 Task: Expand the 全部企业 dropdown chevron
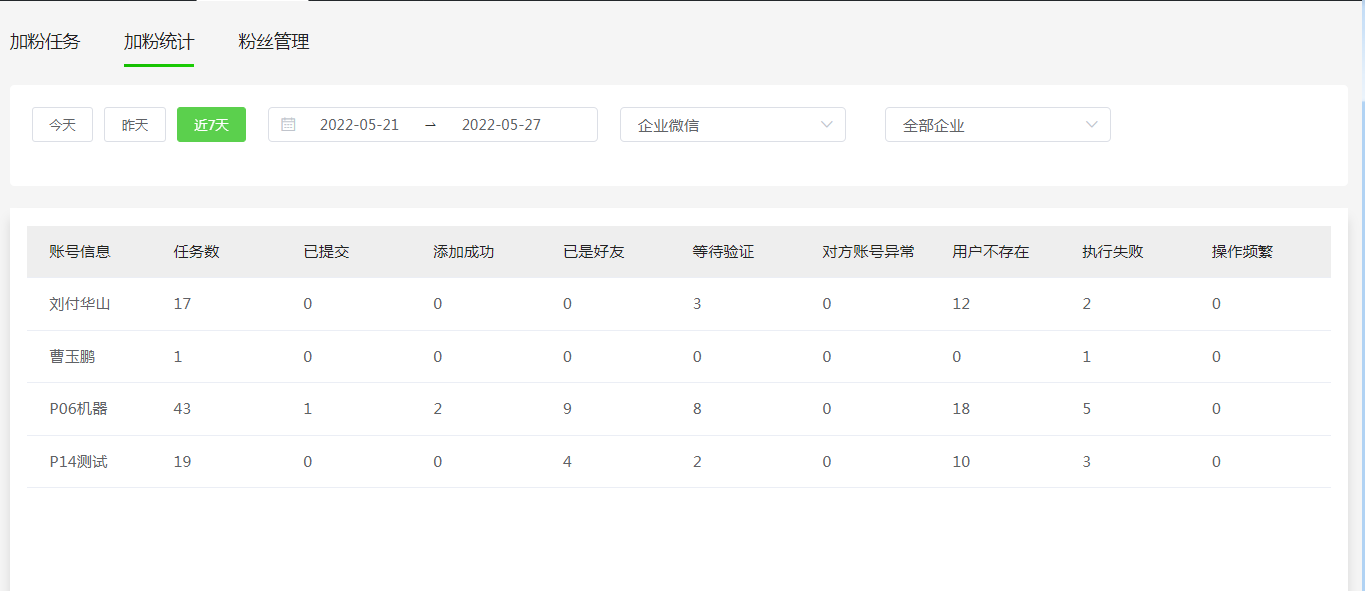pos(1091,125)
